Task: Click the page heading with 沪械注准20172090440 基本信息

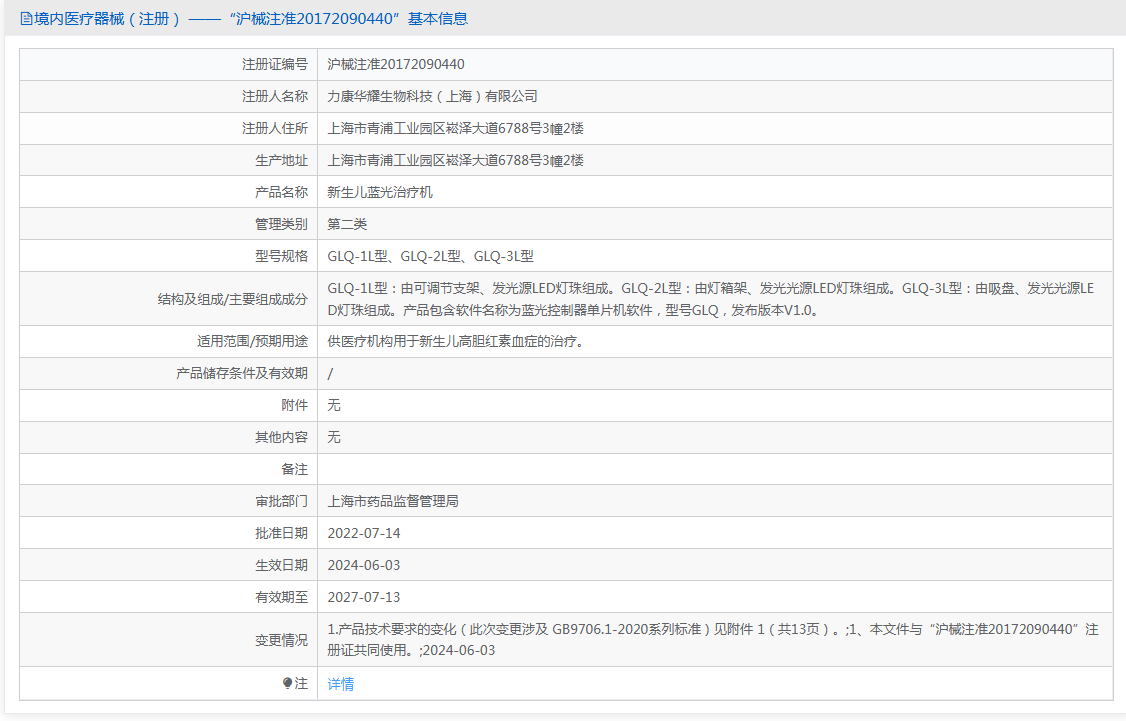Action: coord(244,19)
